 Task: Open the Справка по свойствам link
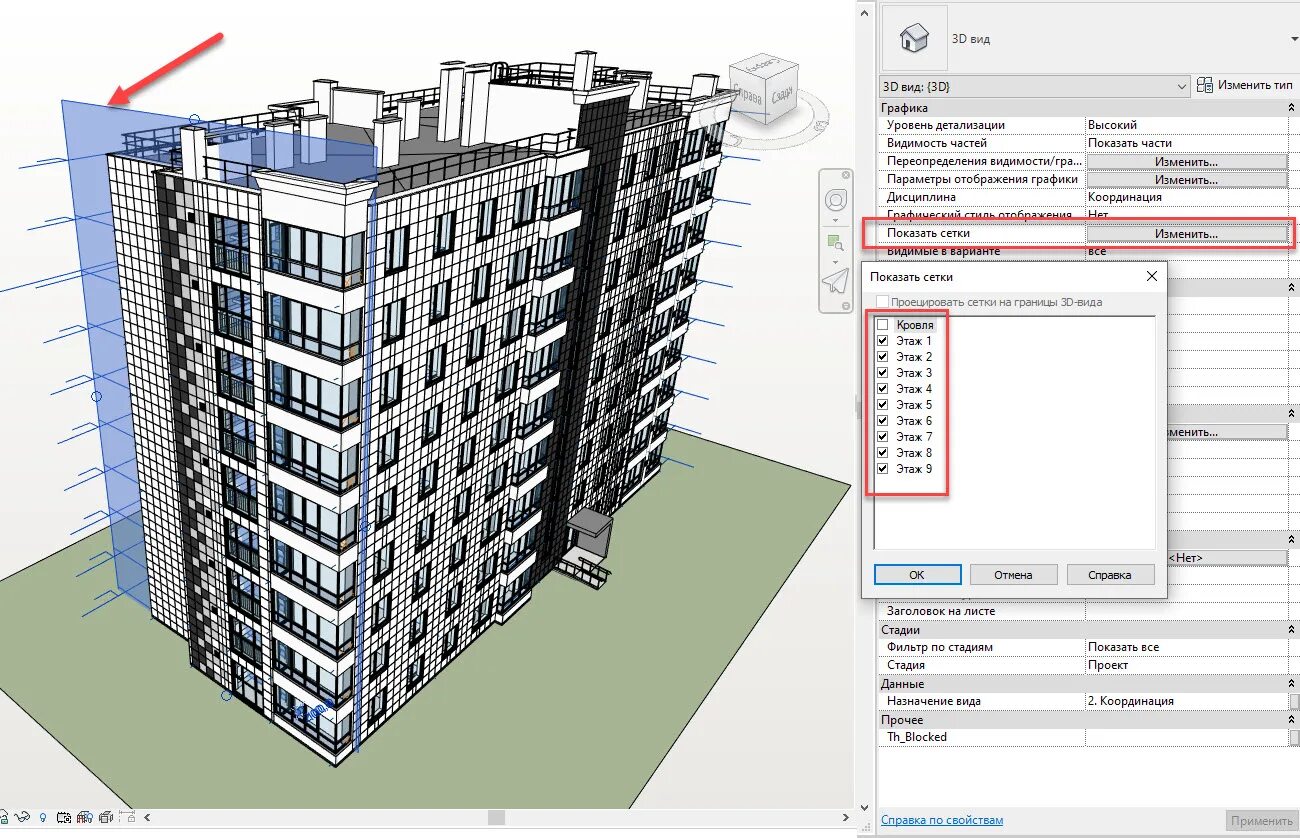[x=942, y=820]
